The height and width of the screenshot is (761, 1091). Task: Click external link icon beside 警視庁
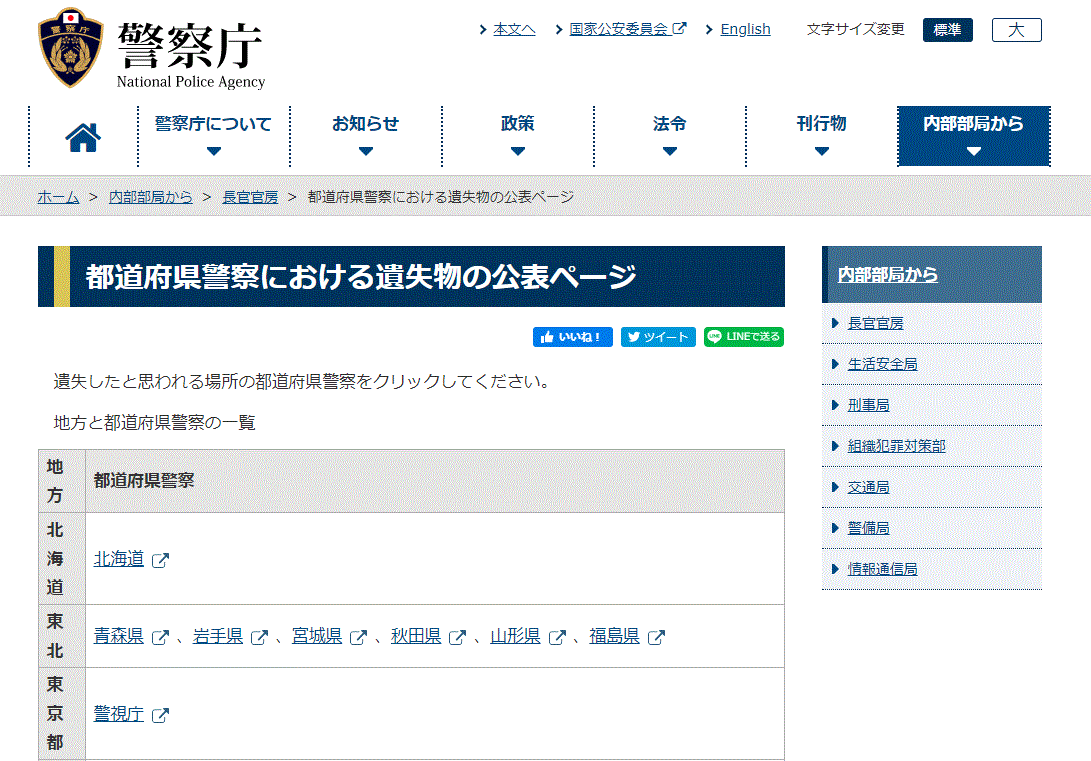(160, 715)
